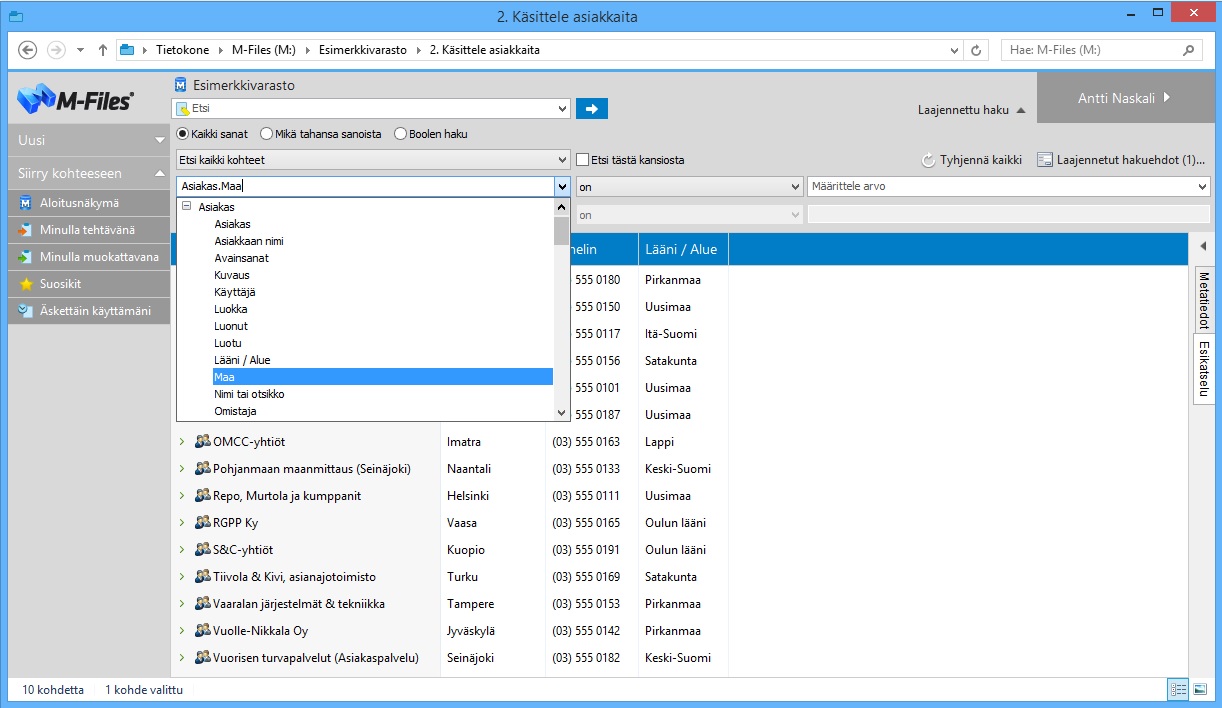Refresh the address bar location
The height and width of the screenshot is (708, 1222).
(977, 50)
